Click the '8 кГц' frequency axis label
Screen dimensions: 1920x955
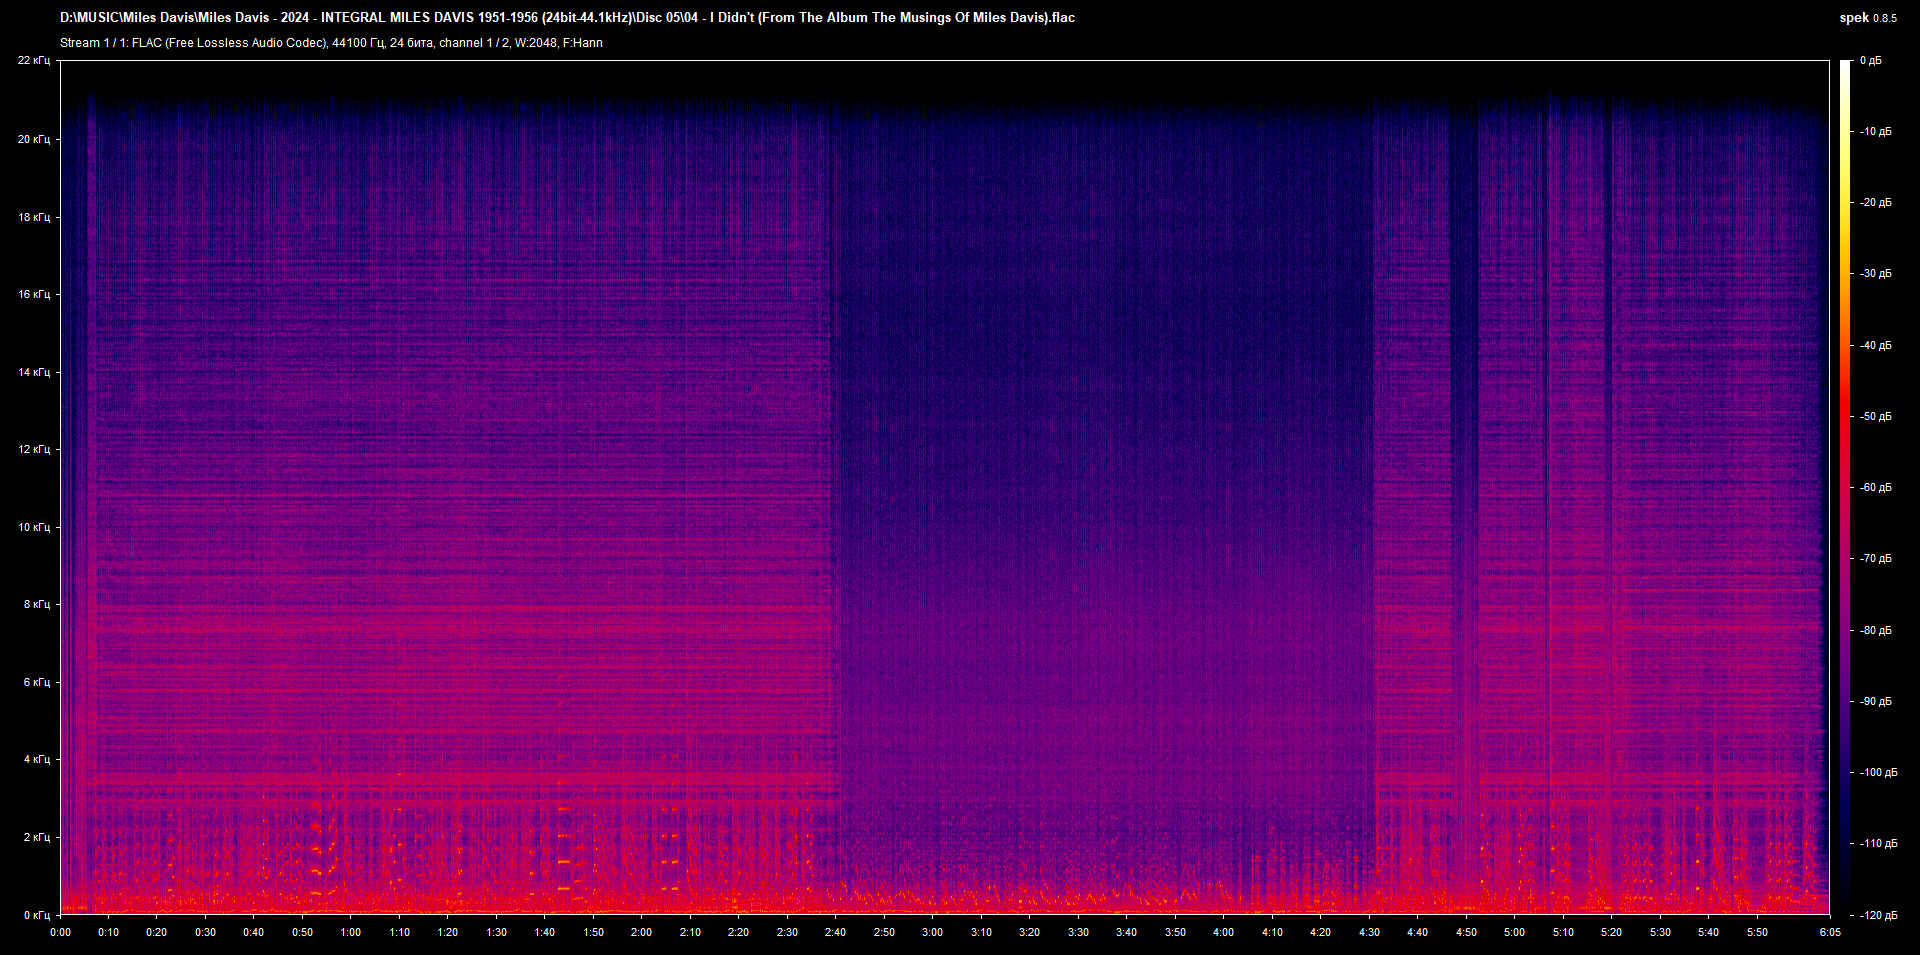click(x=37, y=604)
